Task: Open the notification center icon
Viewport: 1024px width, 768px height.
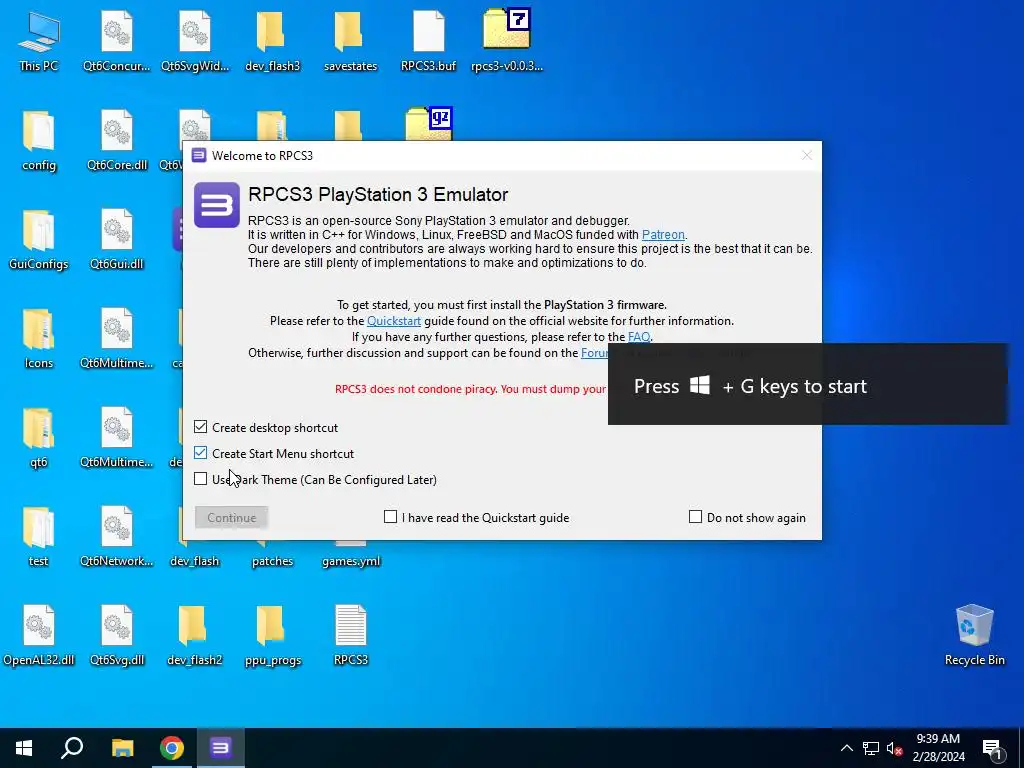Action: coord(992,748)
